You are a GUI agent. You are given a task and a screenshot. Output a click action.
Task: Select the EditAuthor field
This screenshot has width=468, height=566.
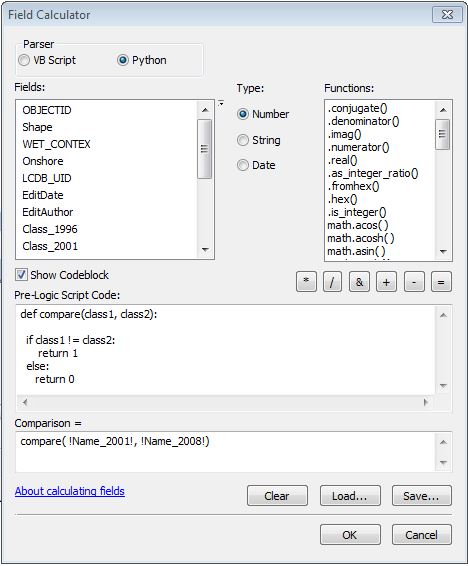[48, 212]
